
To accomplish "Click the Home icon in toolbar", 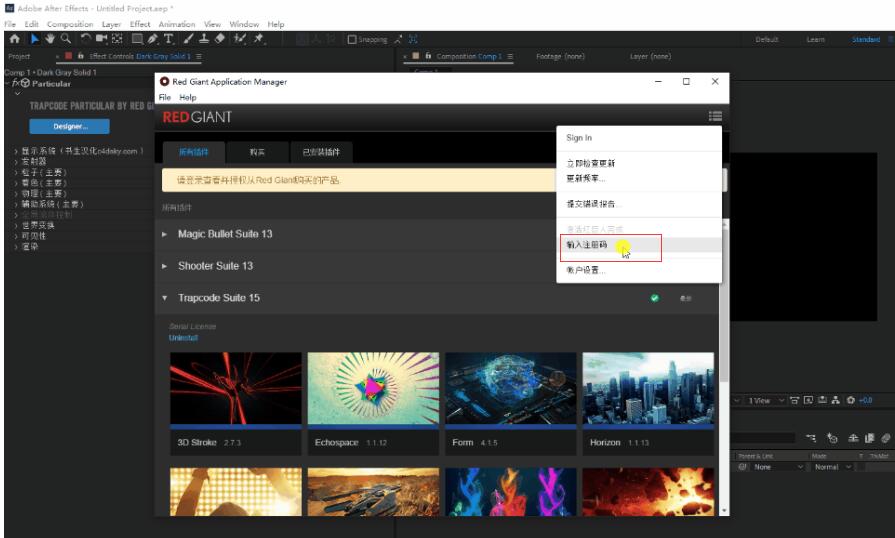I will [x=14, y=39].
